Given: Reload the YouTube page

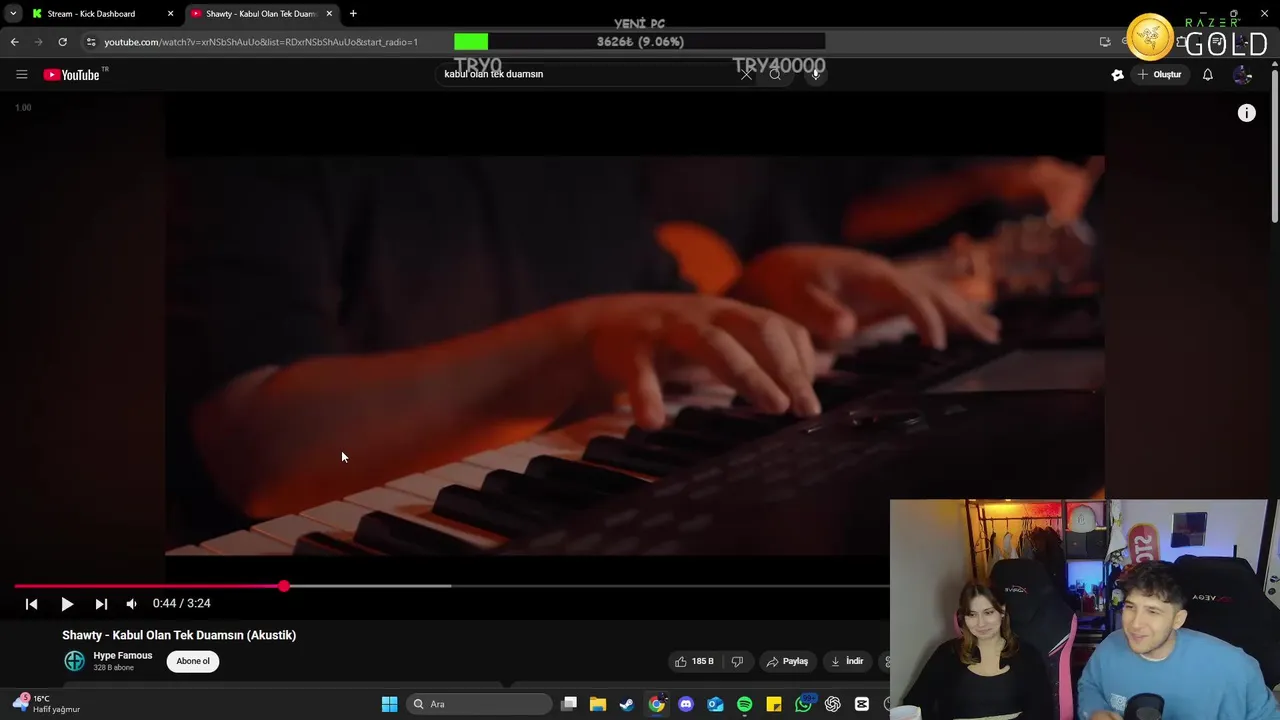Looking at the screenshot, I should point(62,42).
